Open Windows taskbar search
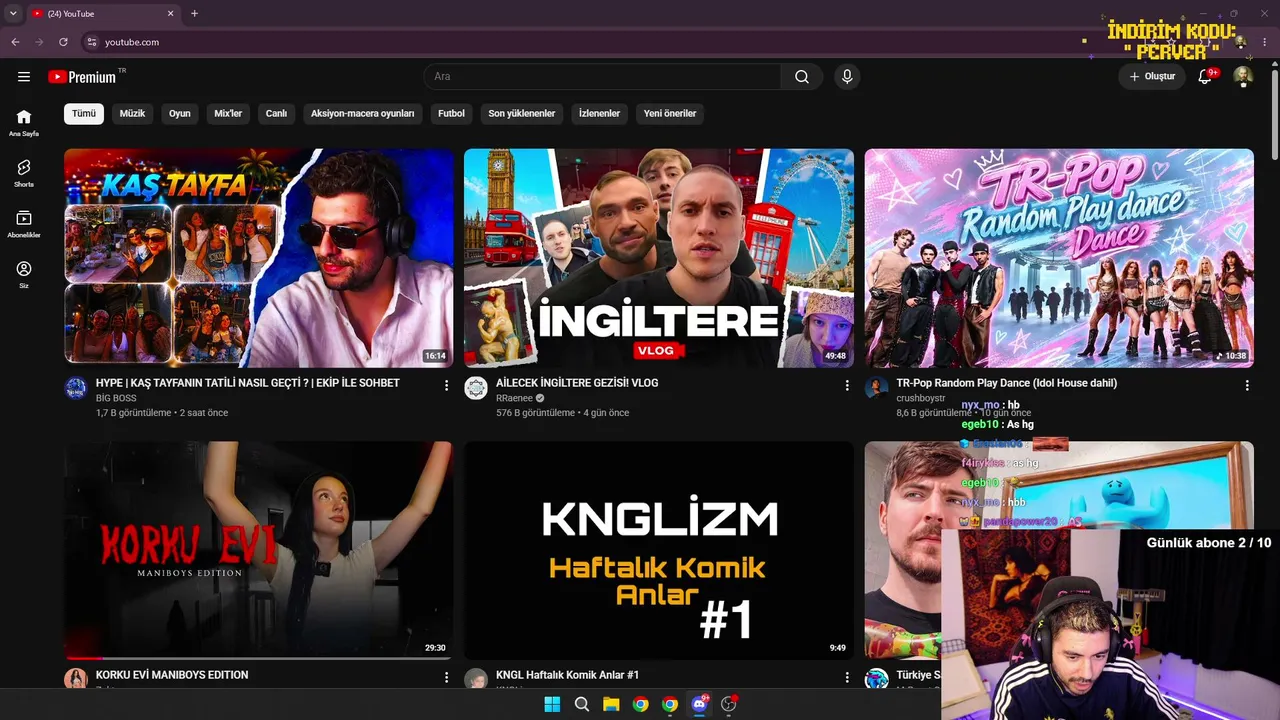Image resolution: width=1280 pixels, height=720 pixels. click(582, 704)
